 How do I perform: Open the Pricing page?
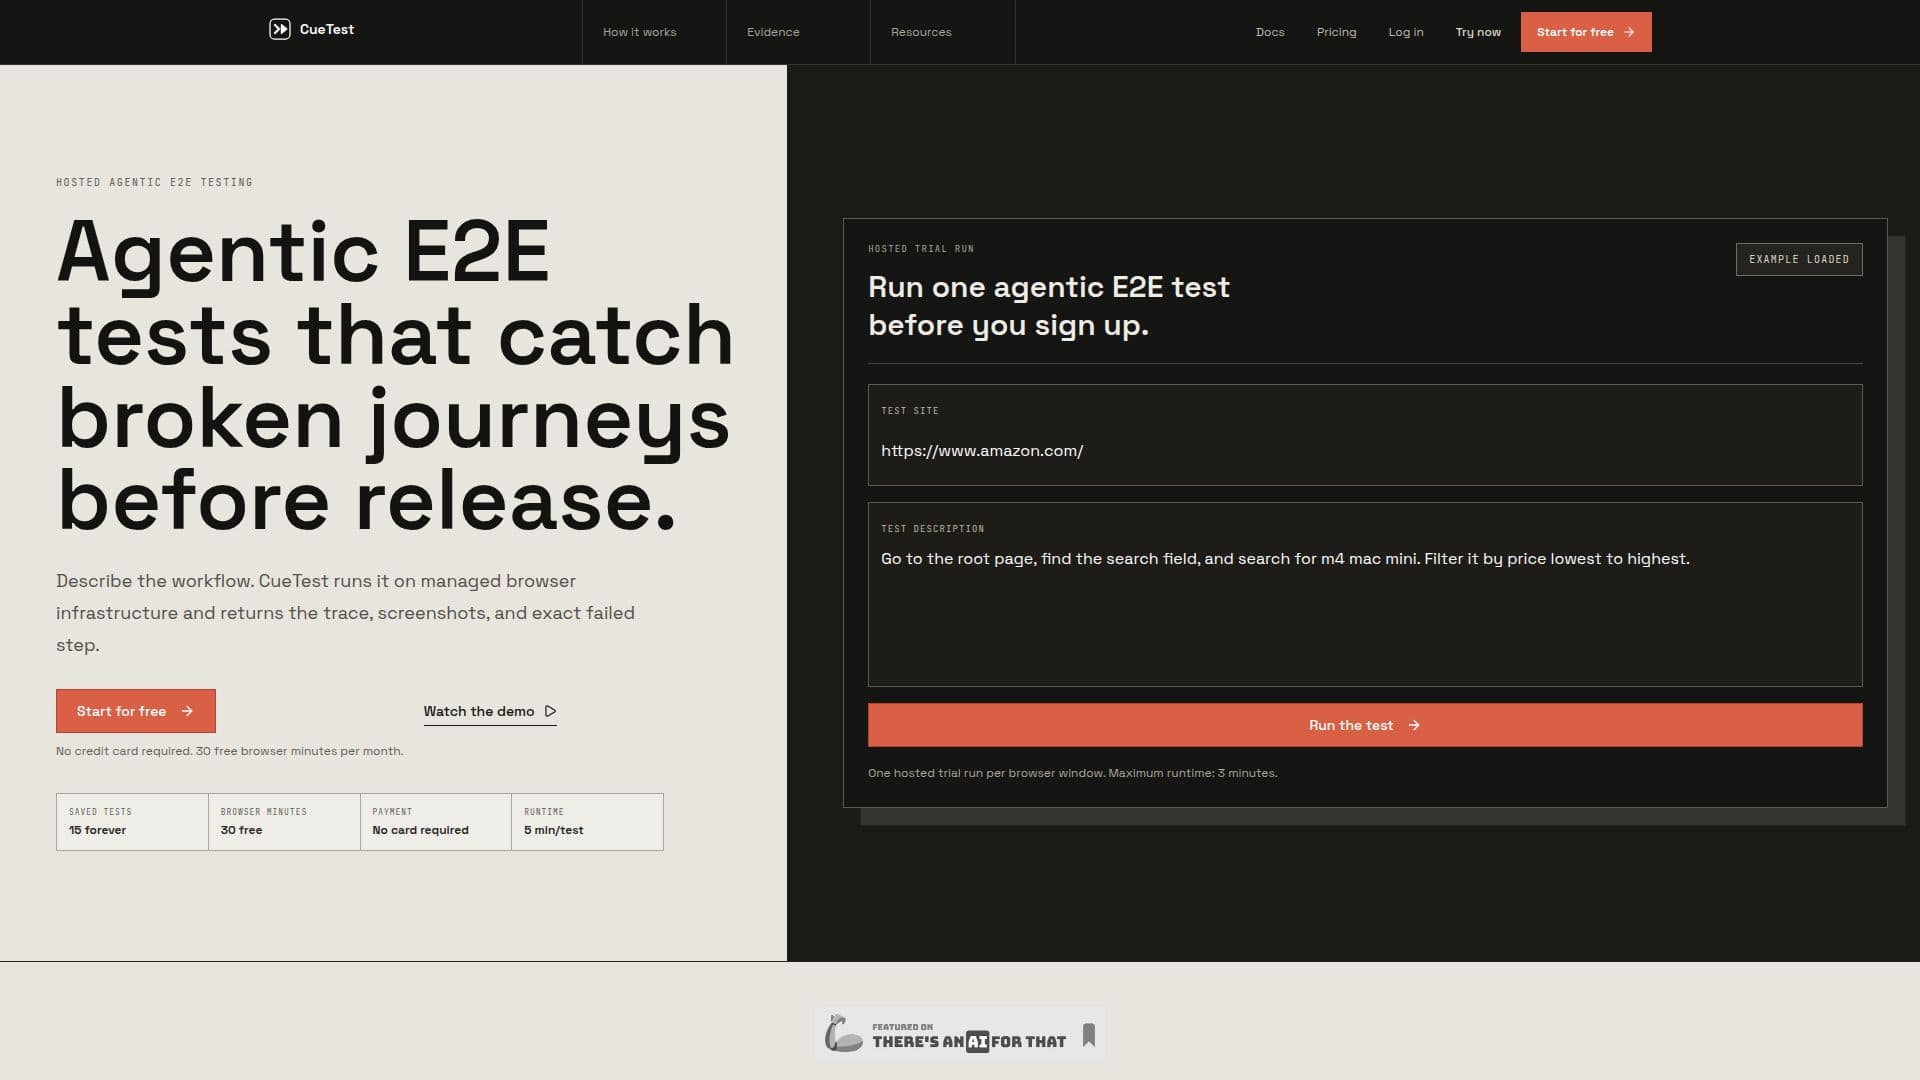coord(1336,32)
